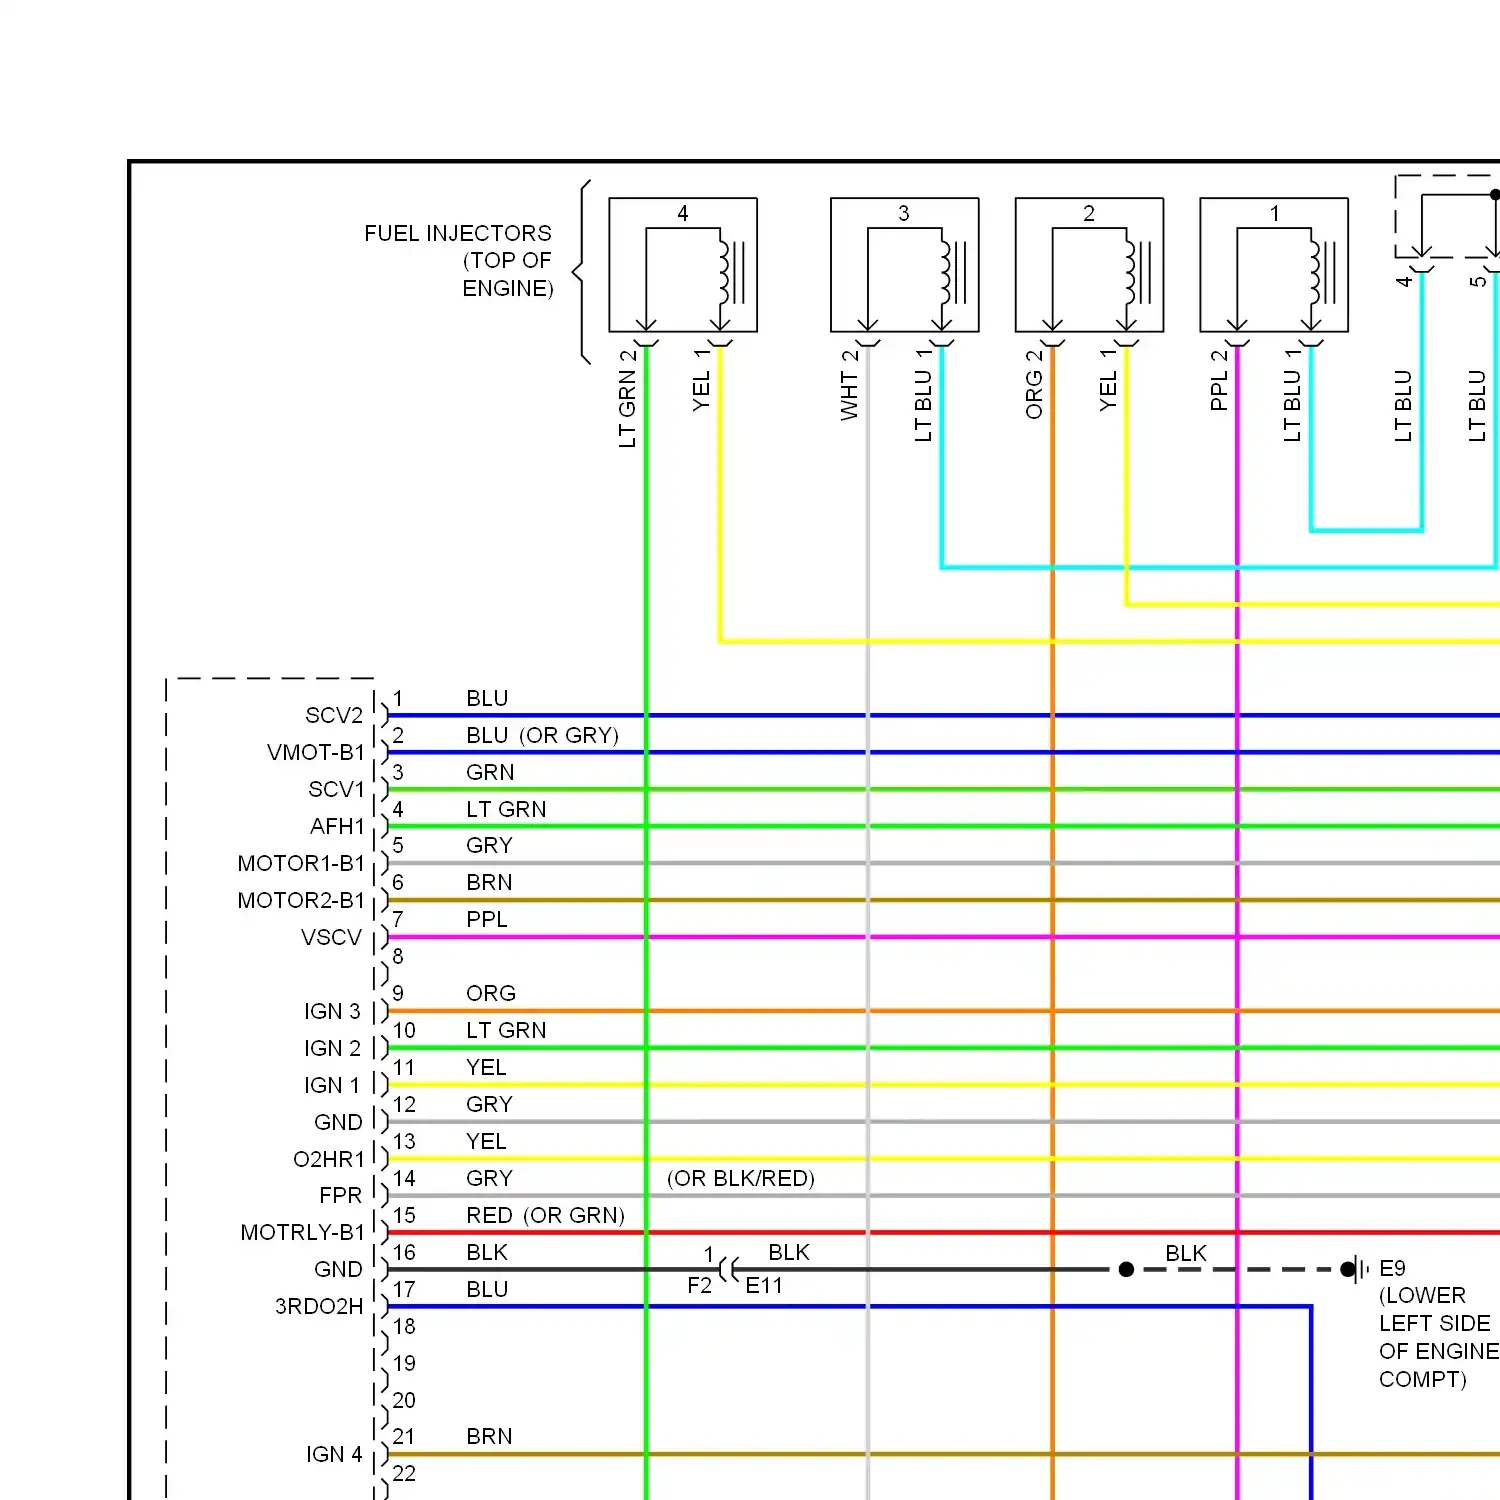1500x1500 pixels.
Task: Select the LT GRN 2 wire label
Action: click(x=628, y=398)
